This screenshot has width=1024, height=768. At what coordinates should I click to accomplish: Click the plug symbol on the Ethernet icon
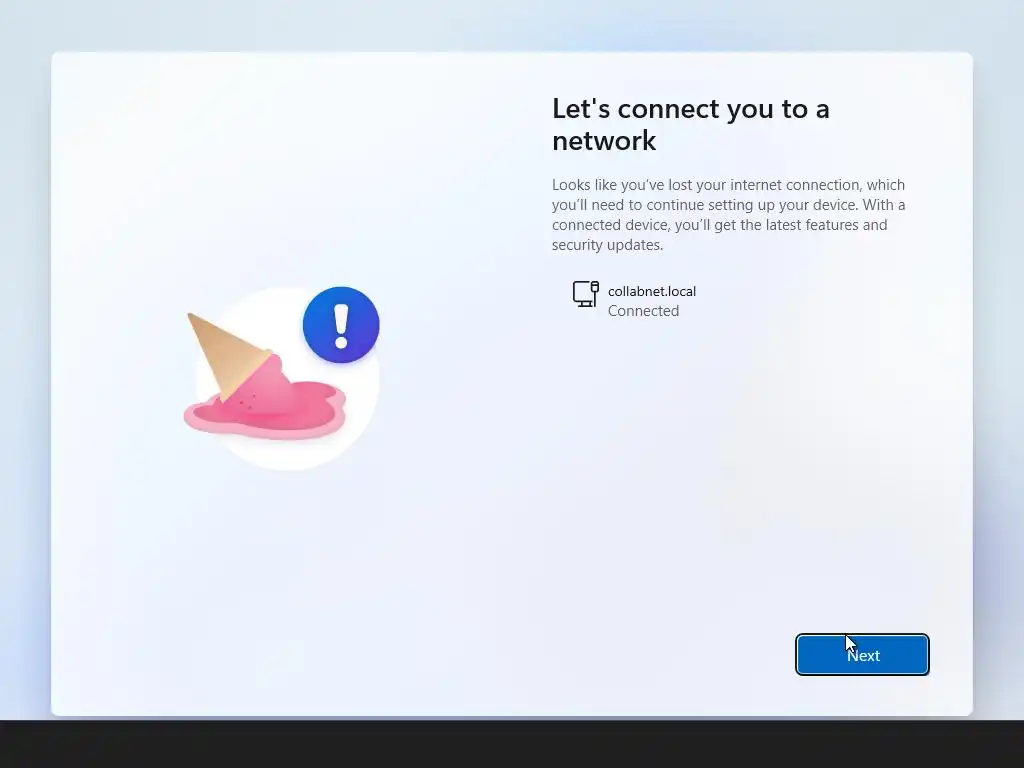click(x=594, y=289)
